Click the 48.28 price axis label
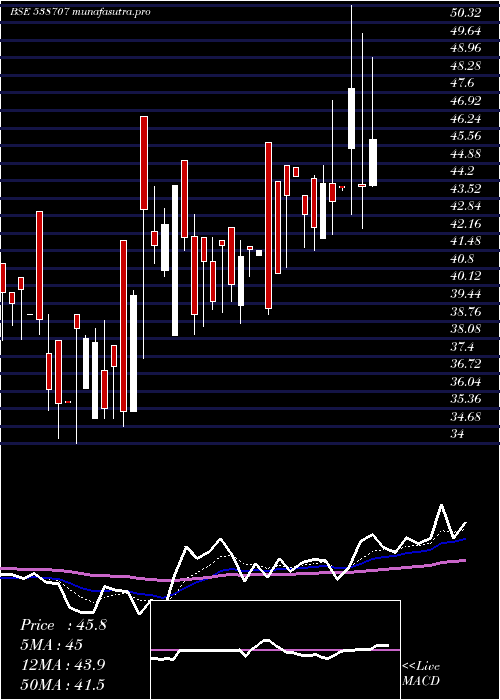Viewport: 500px width, 700px height. tap(466, 66)
